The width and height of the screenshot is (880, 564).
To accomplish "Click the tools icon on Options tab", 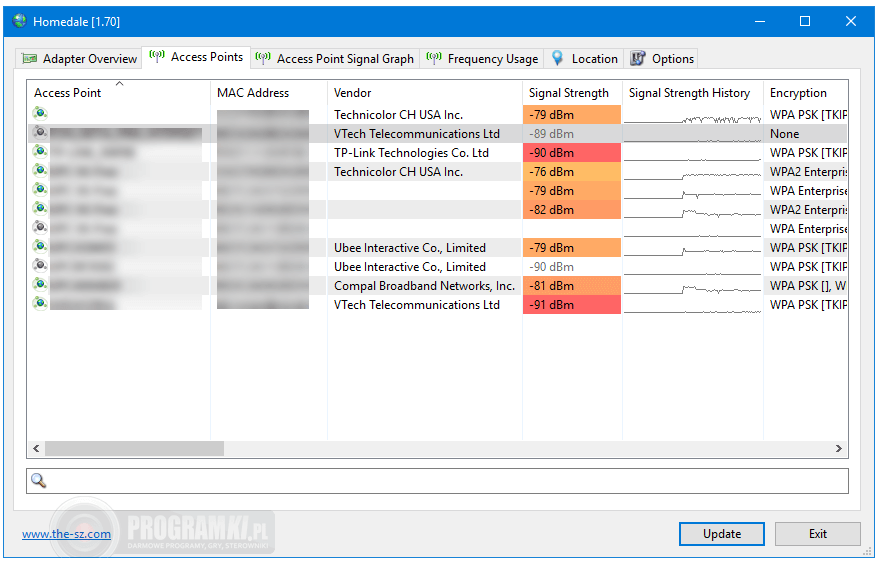I will 638,58.
